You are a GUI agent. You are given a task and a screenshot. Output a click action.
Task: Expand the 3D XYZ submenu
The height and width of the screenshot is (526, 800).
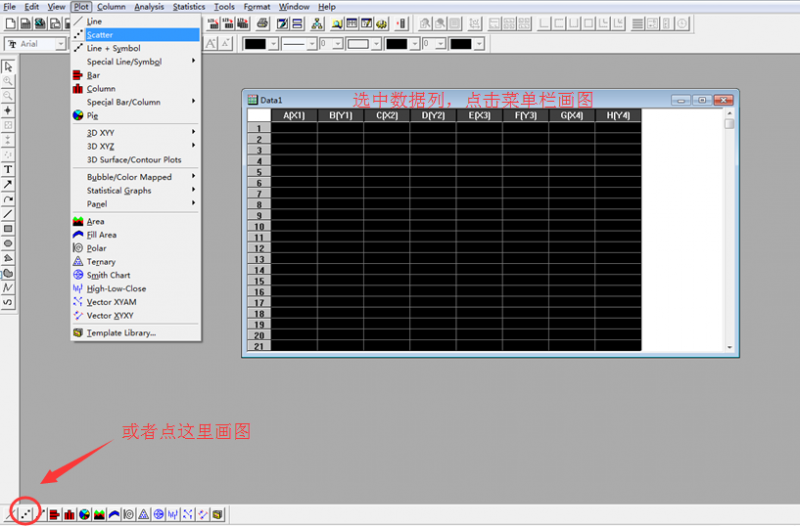click(135, 146)
